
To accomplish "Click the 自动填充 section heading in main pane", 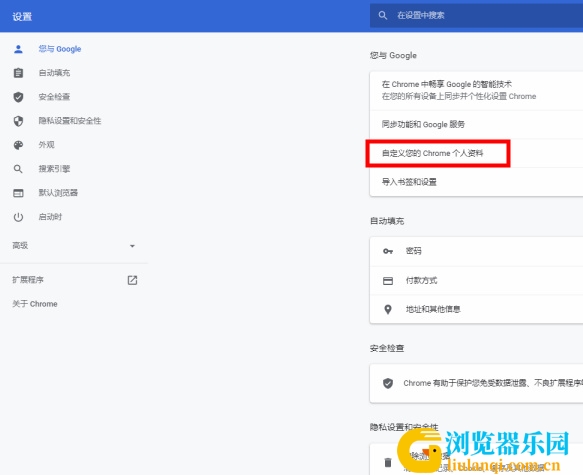I will click(387, 221).
